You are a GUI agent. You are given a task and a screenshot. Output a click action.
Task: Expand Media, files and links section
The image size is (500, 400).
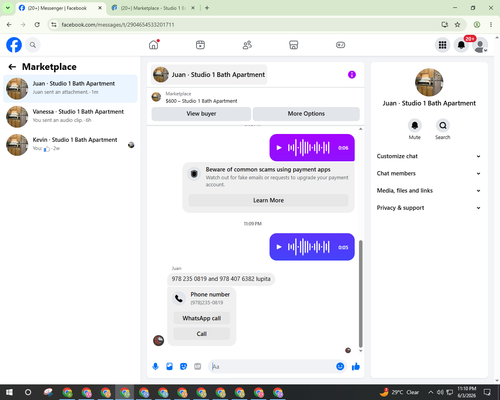429,191
